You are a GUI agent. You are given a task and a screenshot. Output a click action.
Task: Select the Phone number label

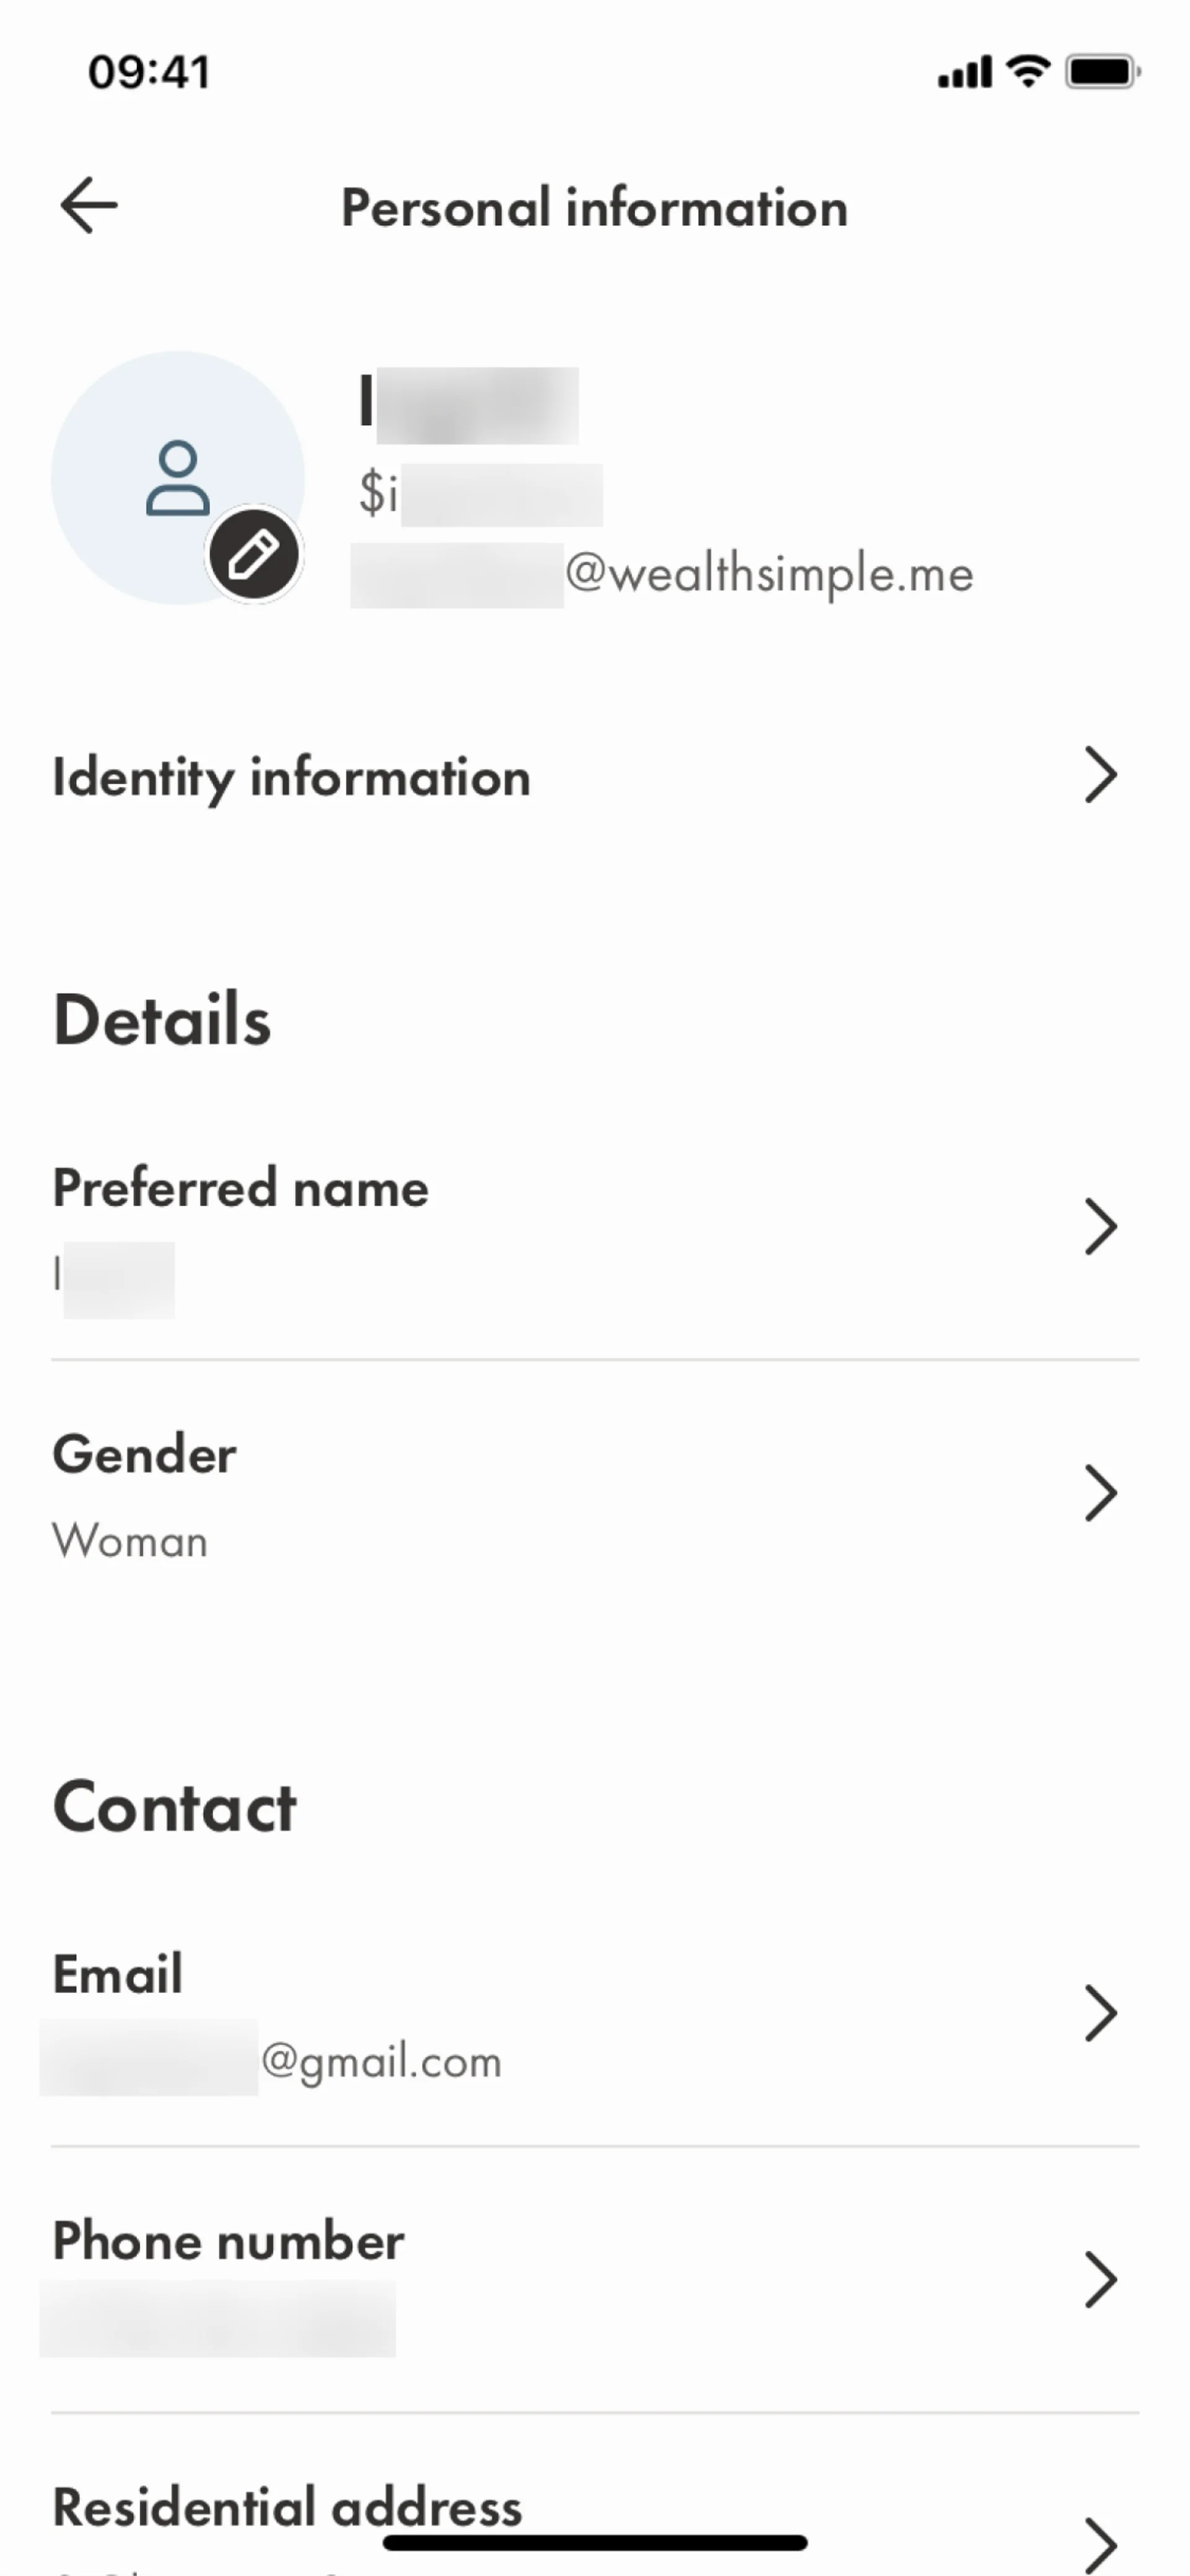pyautogui.click(x=228, y=2241)
